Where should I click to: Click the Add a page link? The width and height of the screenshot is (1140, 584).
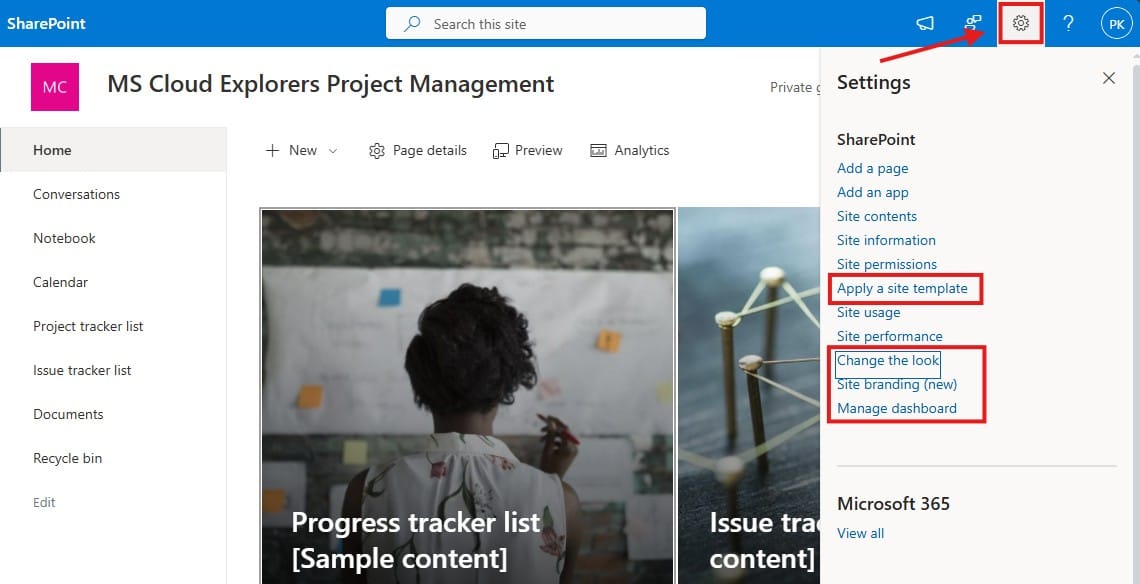click(872, 168)
